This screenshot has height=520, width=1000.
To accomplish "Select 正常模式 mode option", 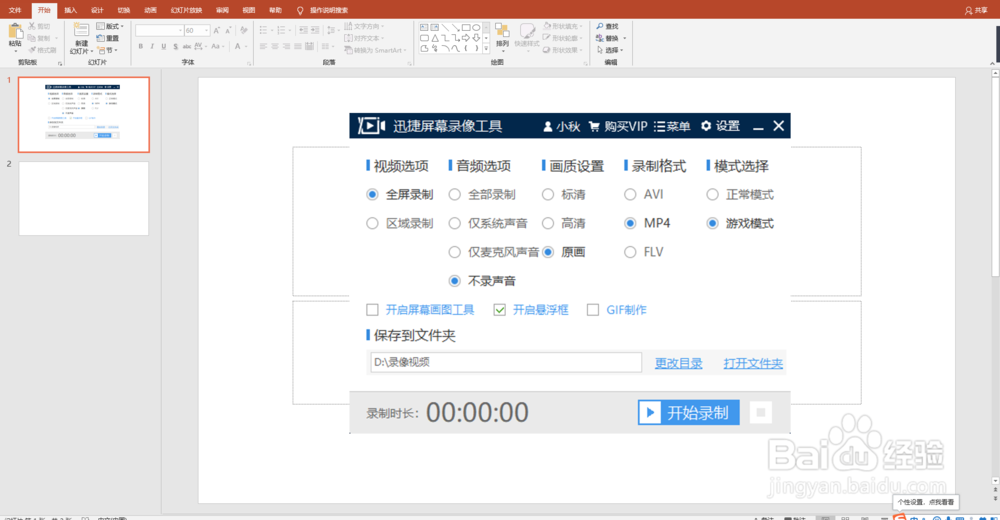I will click(712, 195).
